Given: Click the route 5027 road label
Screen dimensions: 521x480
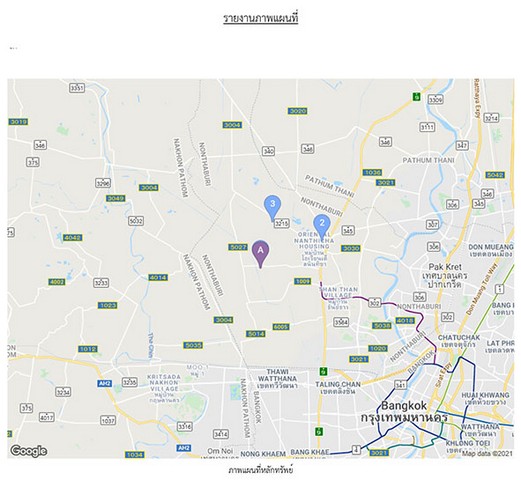Looking at the screenshot, I should tap(238, 247).
